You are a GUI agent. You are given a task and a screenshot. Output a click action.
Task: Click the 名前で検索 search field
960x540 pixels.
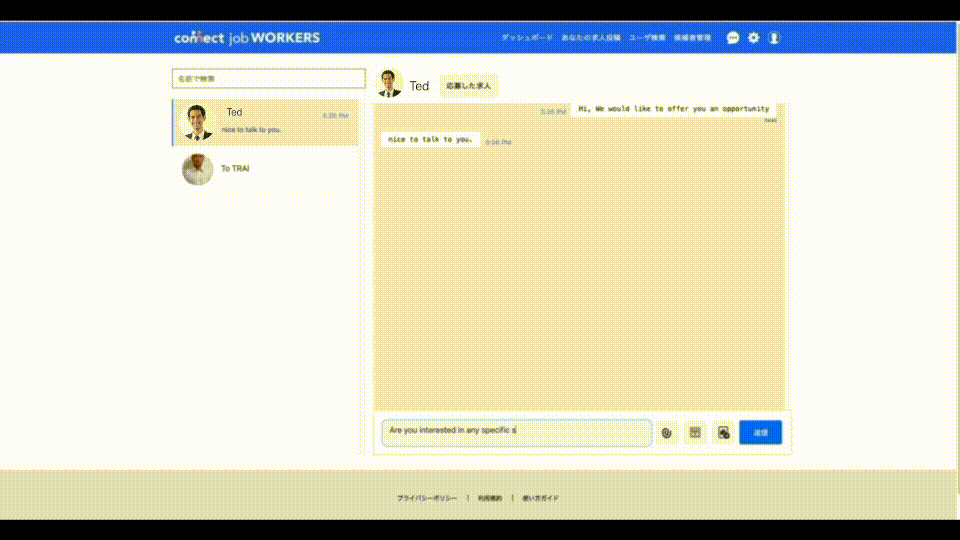point(268,78)
